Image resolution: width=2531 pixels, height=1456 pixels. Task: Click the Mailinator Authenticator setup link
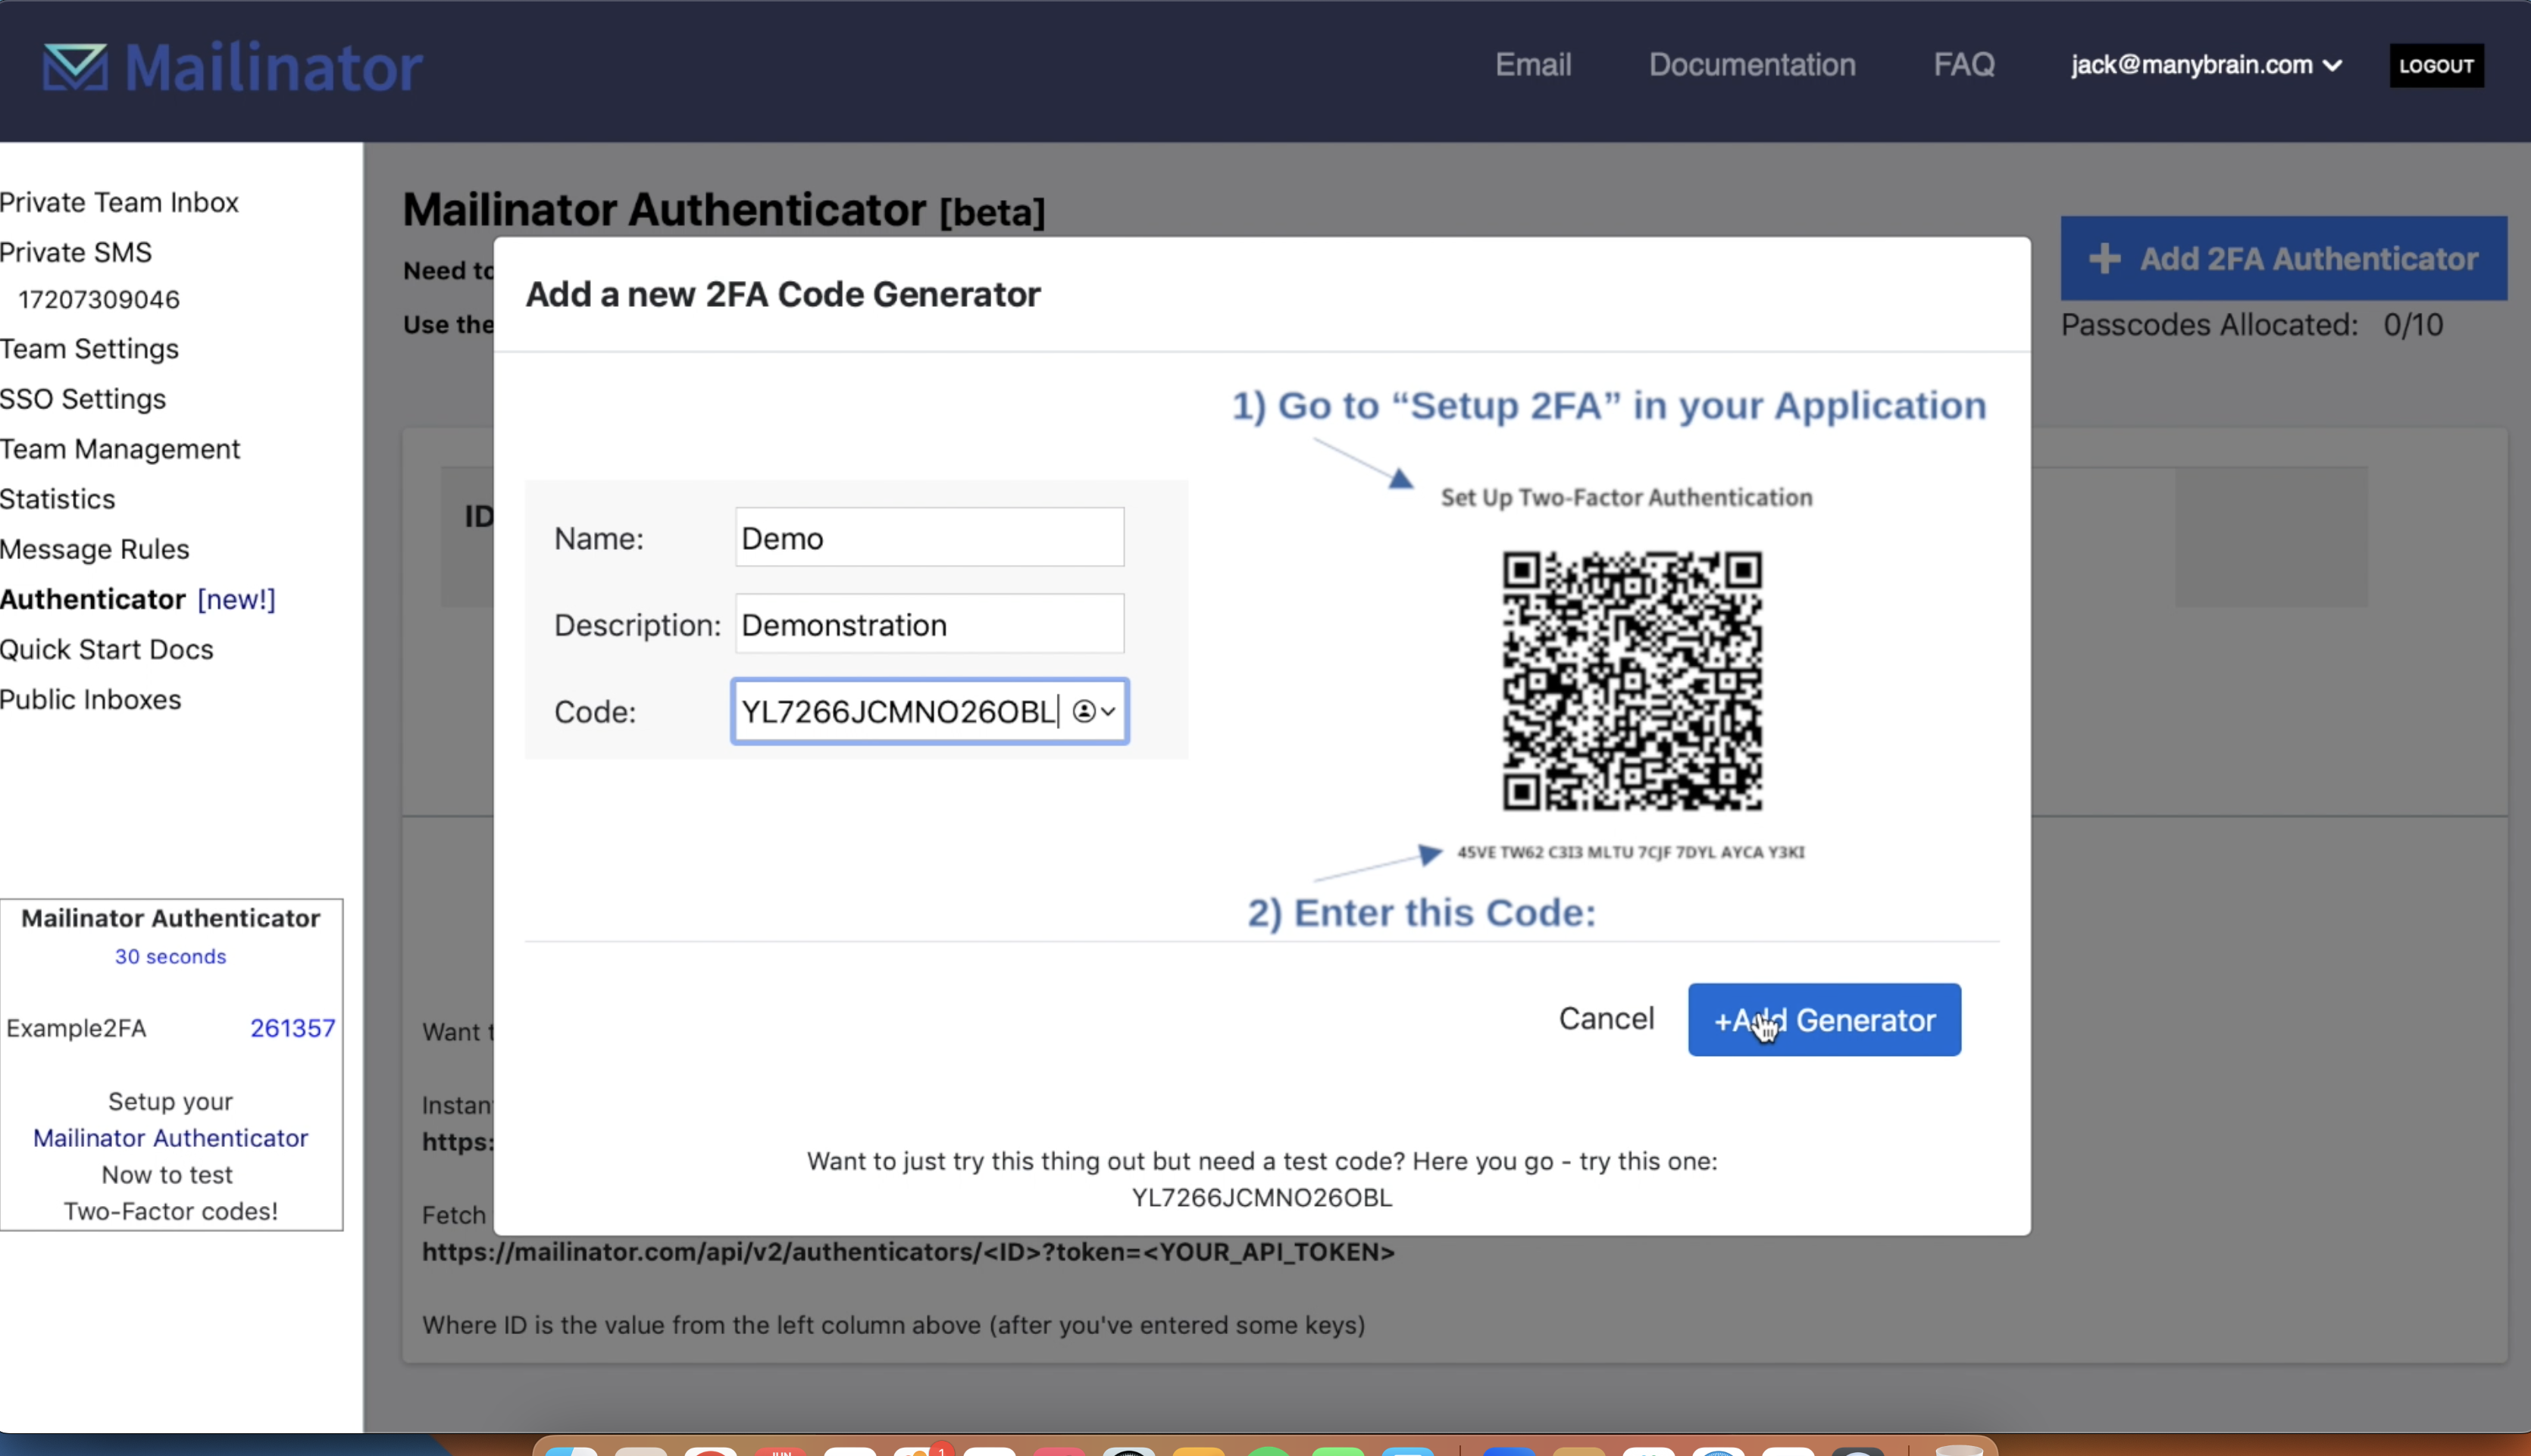pyautogui.click(x=171, y=1138)
